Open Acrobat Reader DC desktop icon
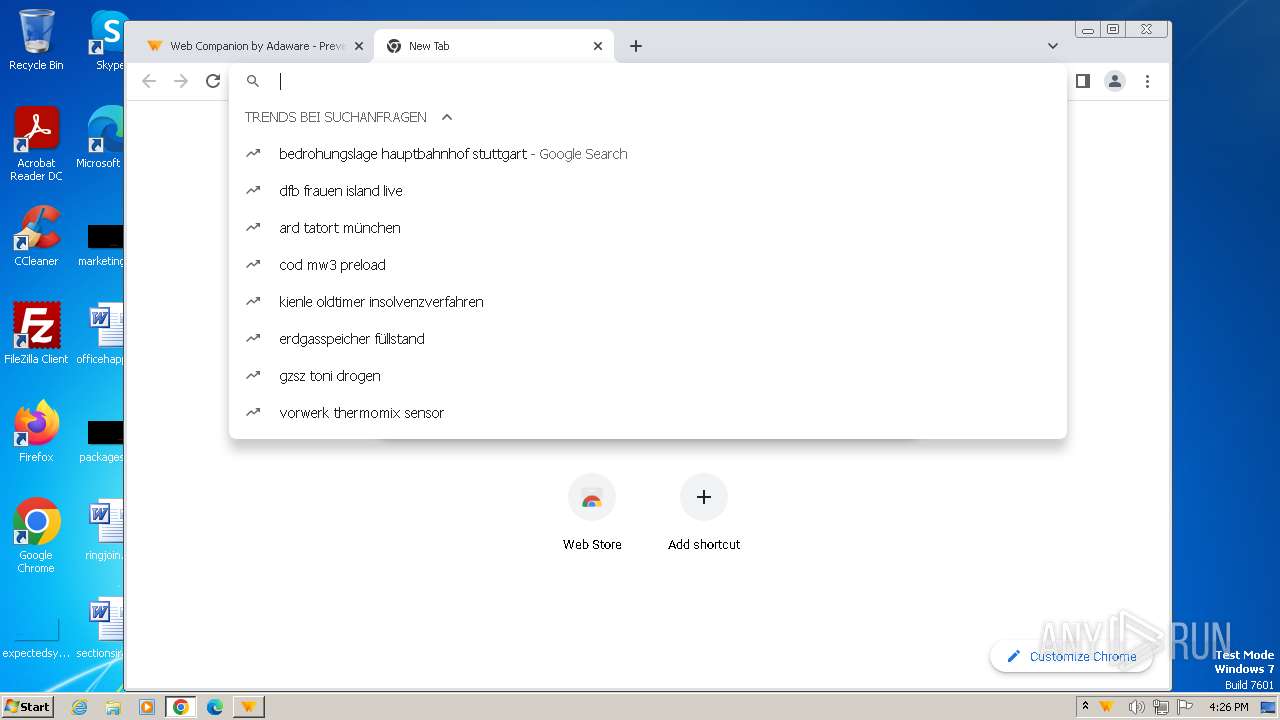 coord(36,144)
